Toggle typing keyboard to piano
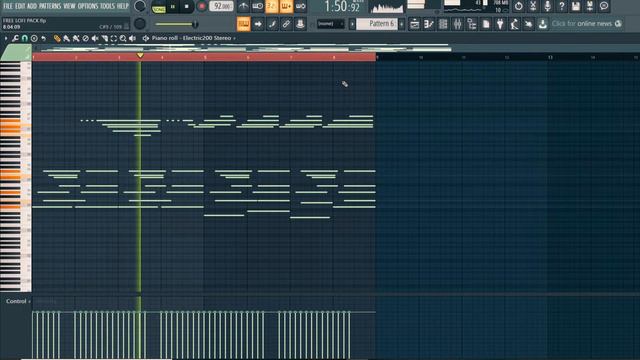The image size is (640, 360). pyautogui.click(x=244, y=24)
